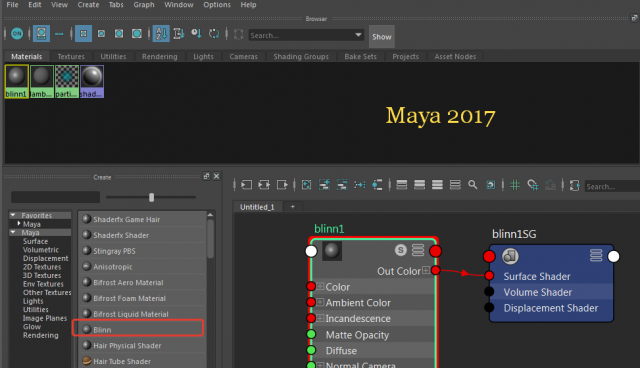Click the Create panel filter field
The image size is (640, 368).
(56, 197)
